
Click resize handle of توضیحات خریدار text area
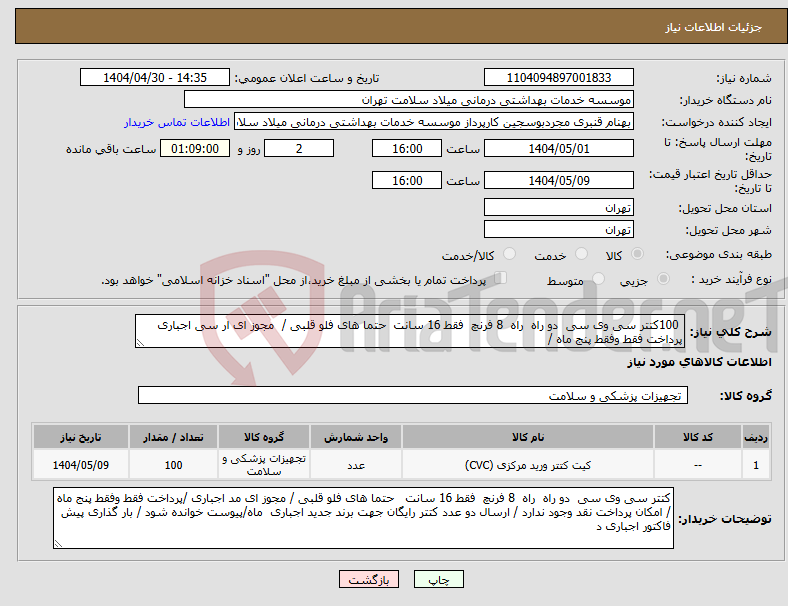pos(58,544)
